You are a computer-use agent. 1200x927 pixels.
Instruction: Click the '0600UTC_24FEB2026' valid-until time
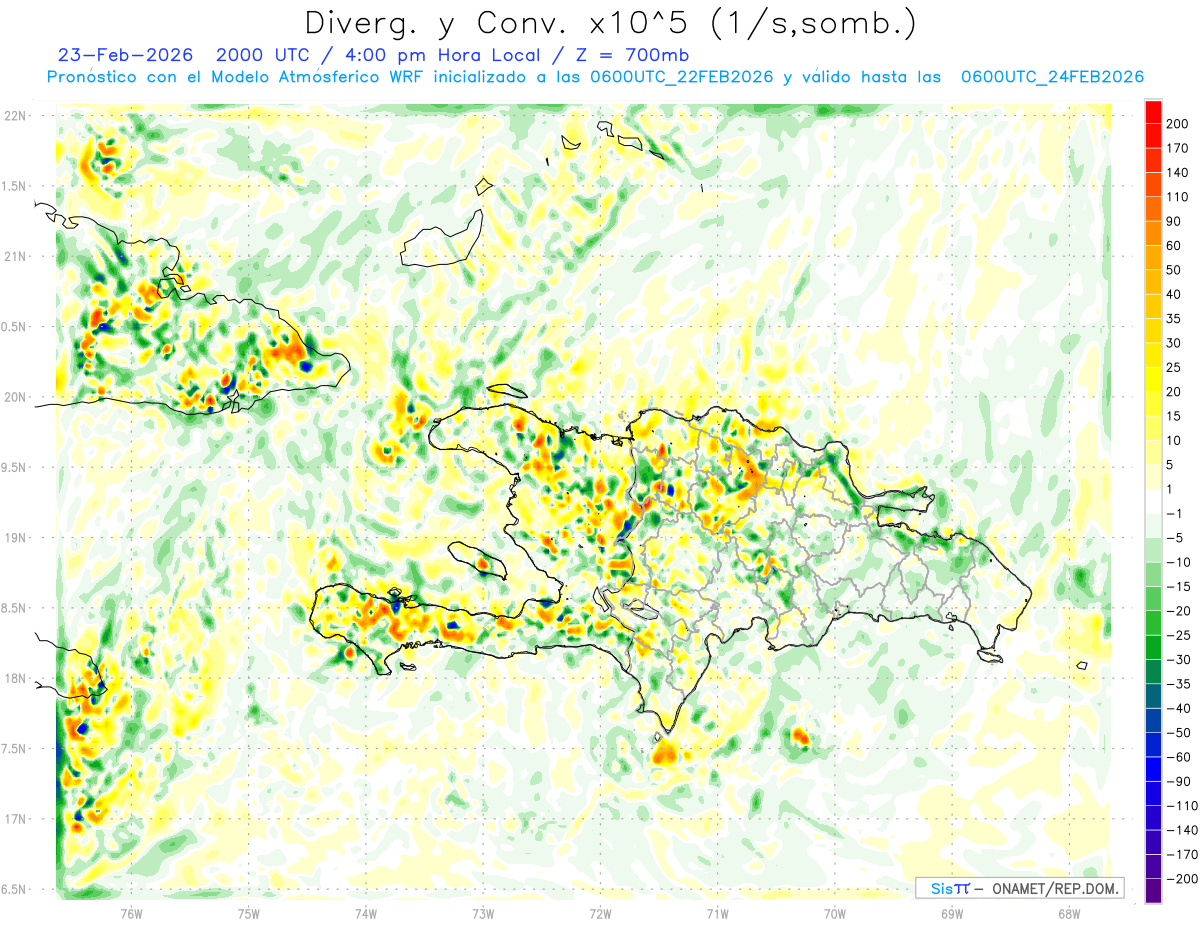[x=1052, y=77]
